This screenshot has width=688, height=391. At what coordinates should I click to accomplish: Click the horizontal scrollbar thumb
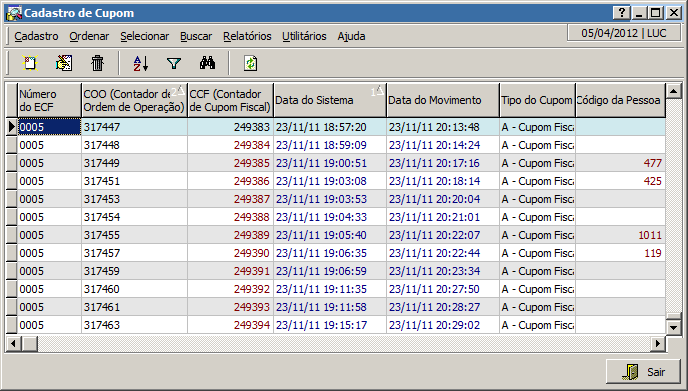coord(29,343)
